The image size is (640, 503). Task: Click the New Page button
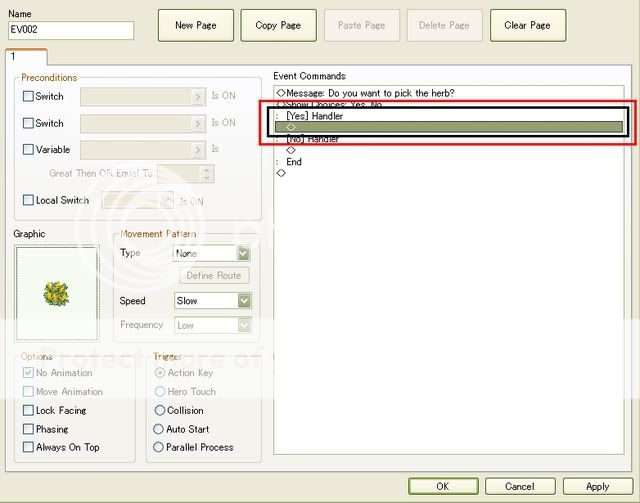pyautogui.click(x=195, y=25)
